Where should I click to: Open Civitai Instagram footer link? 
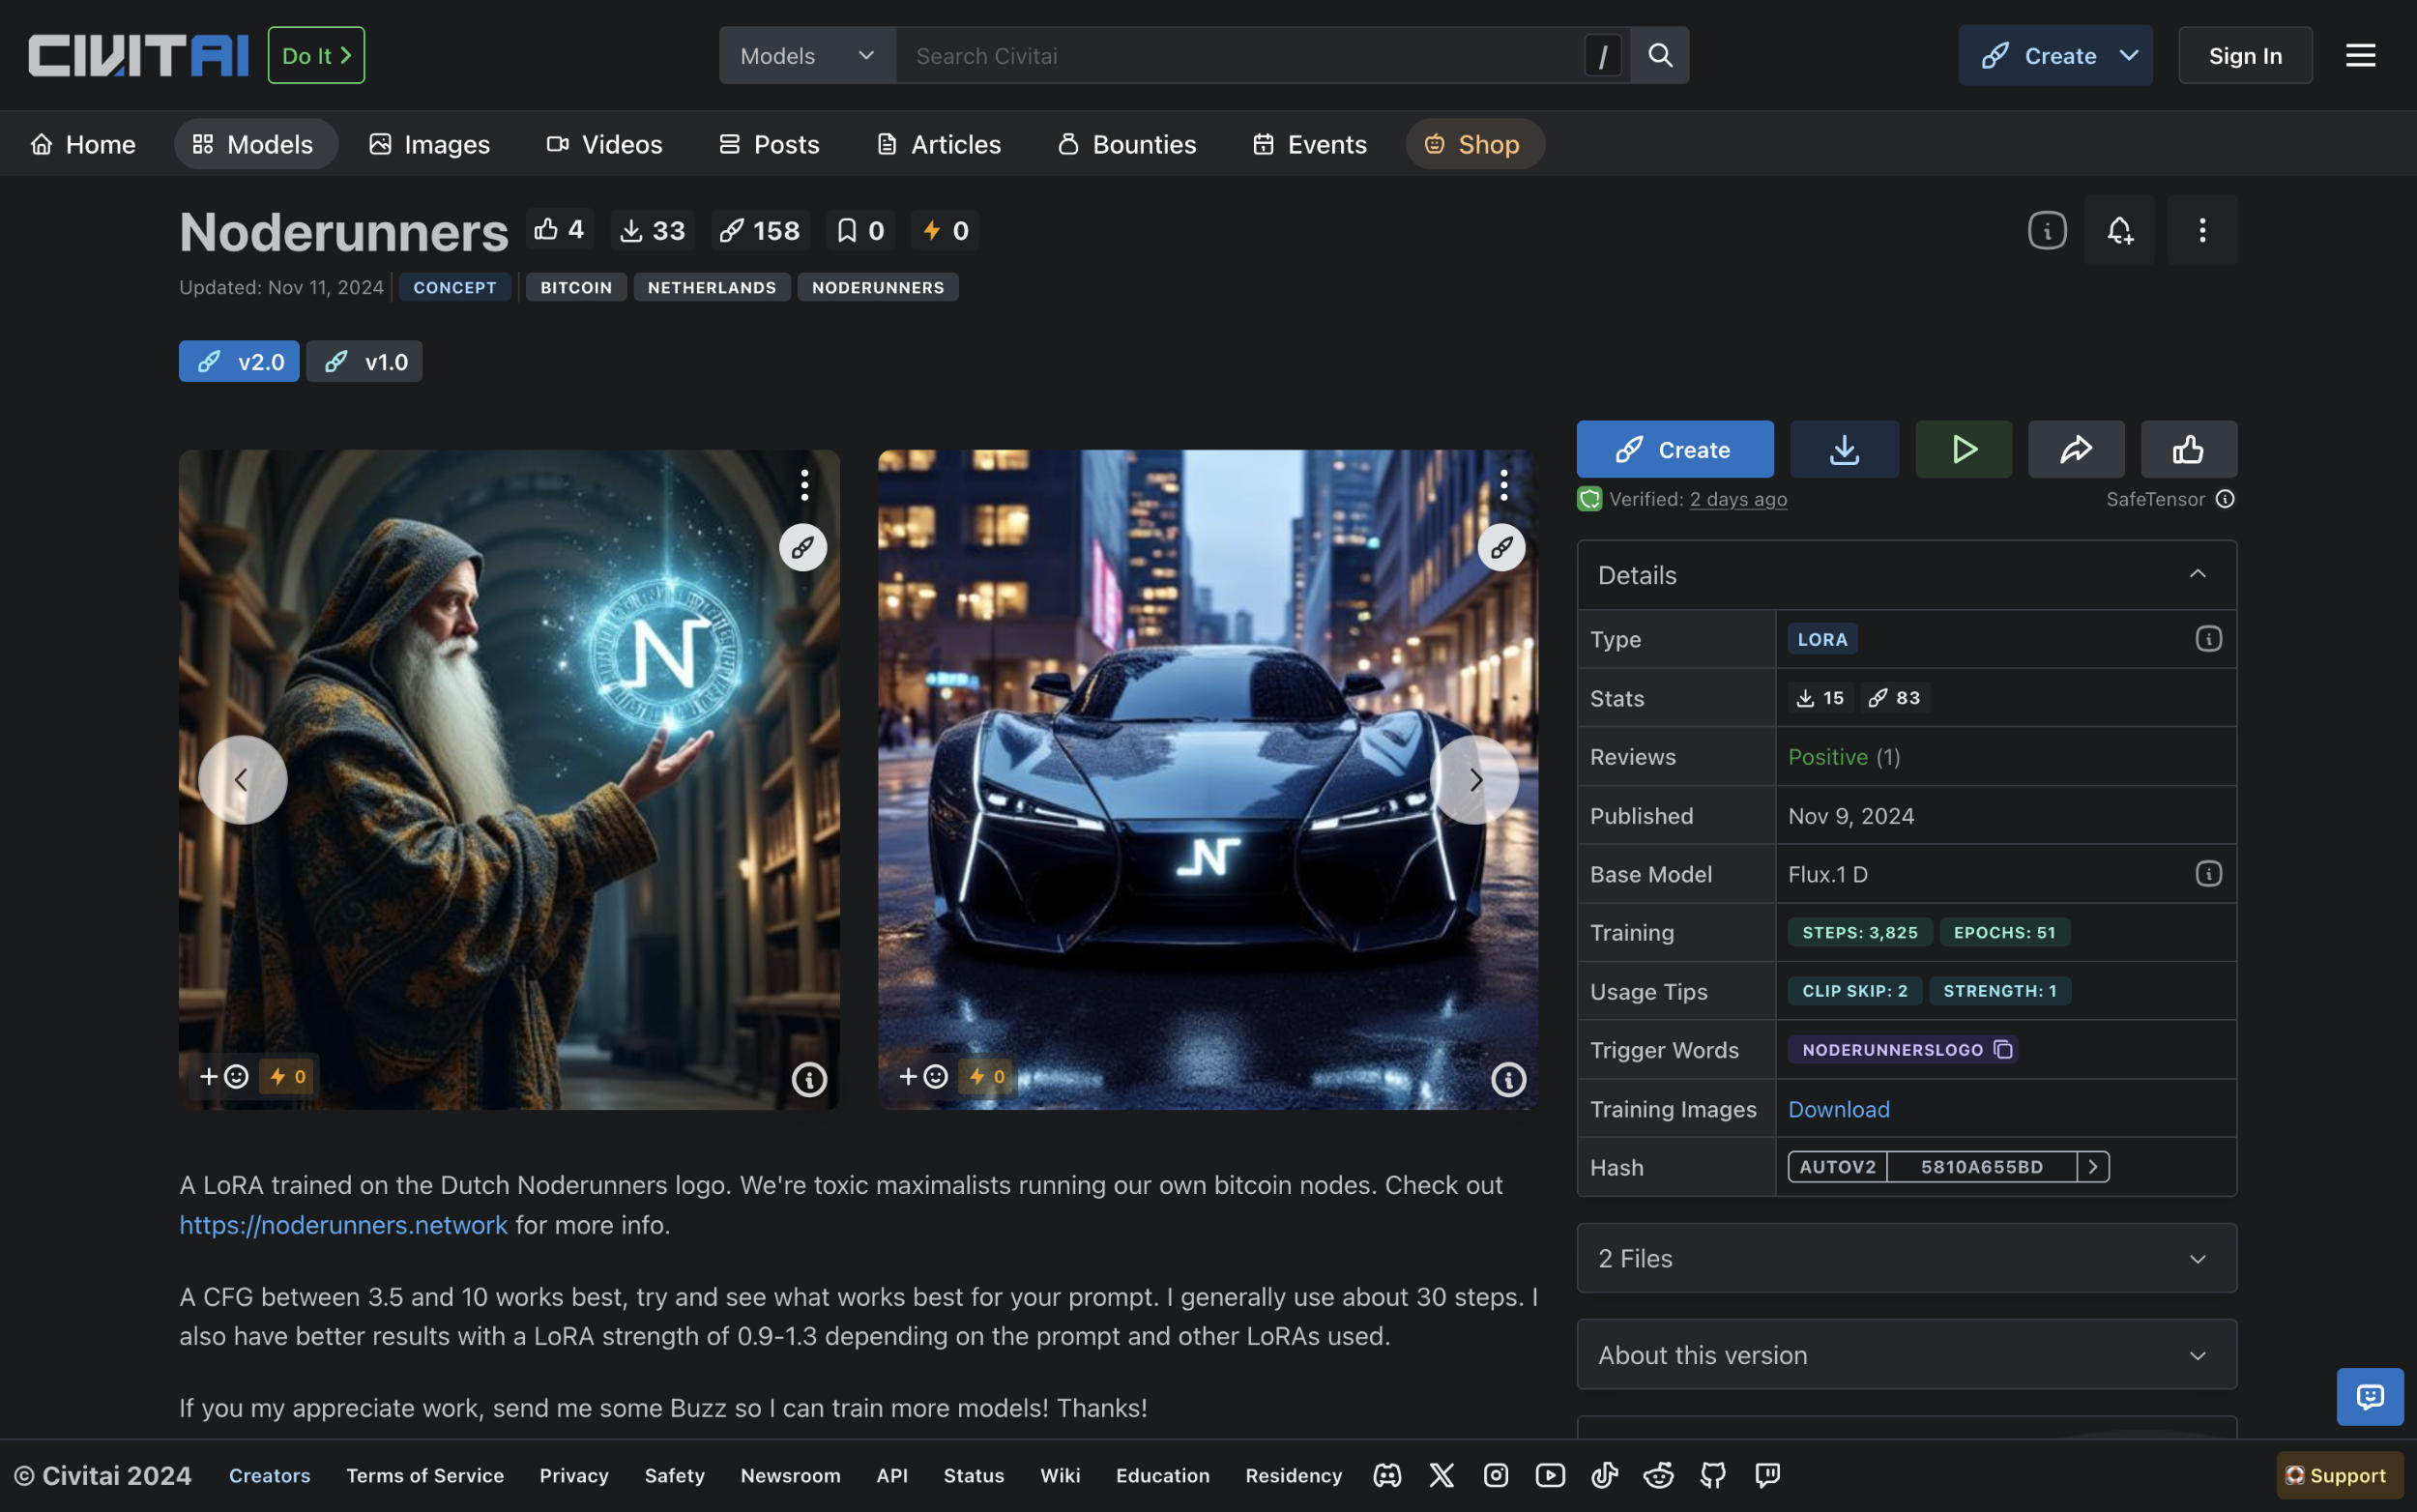tap(1495, 1475)
